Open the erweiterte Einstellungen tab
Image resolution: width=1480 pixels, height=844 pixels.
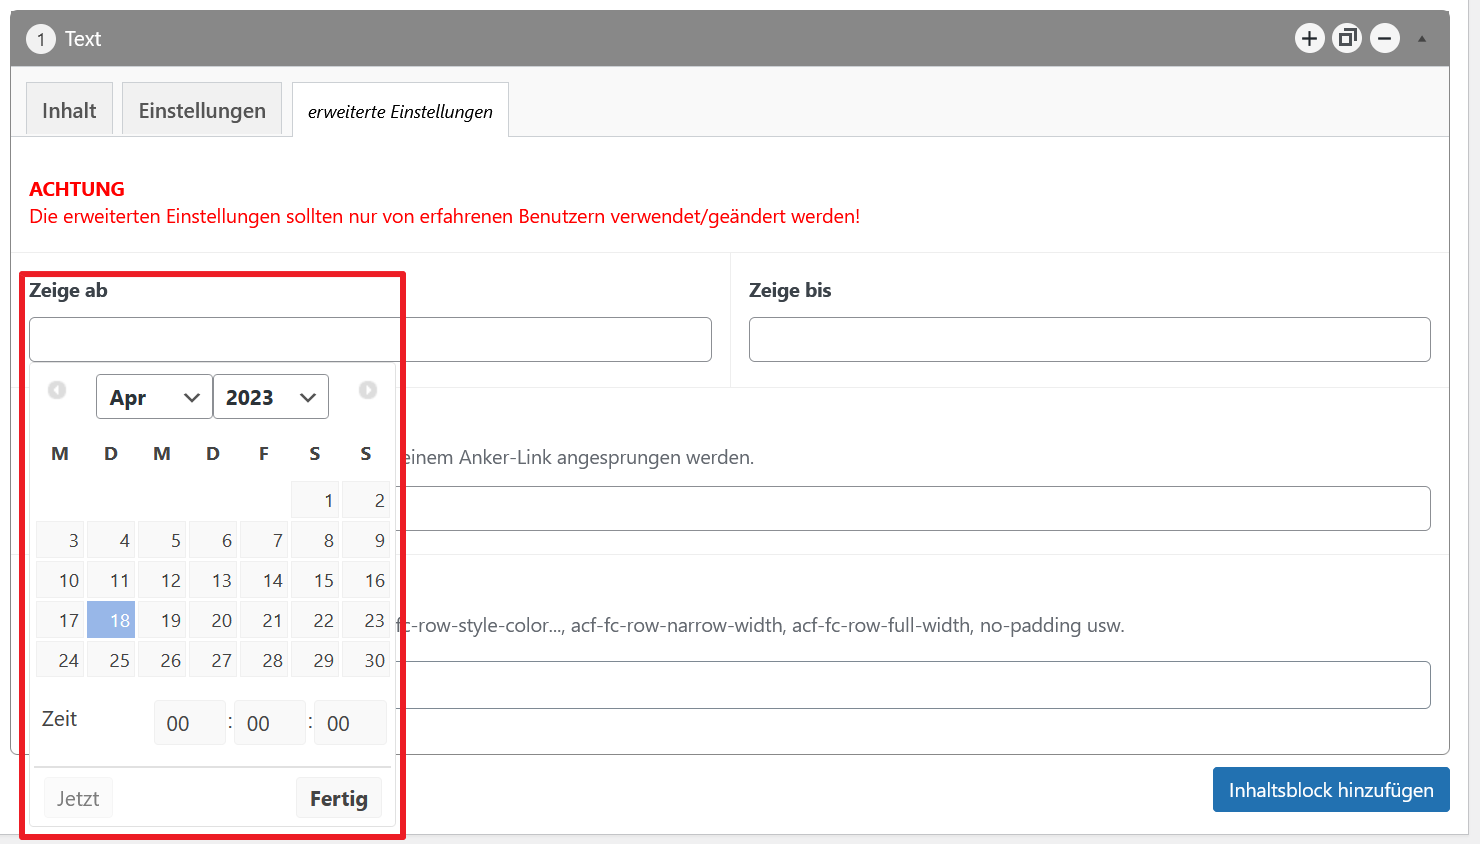click(x=400, y=111)
